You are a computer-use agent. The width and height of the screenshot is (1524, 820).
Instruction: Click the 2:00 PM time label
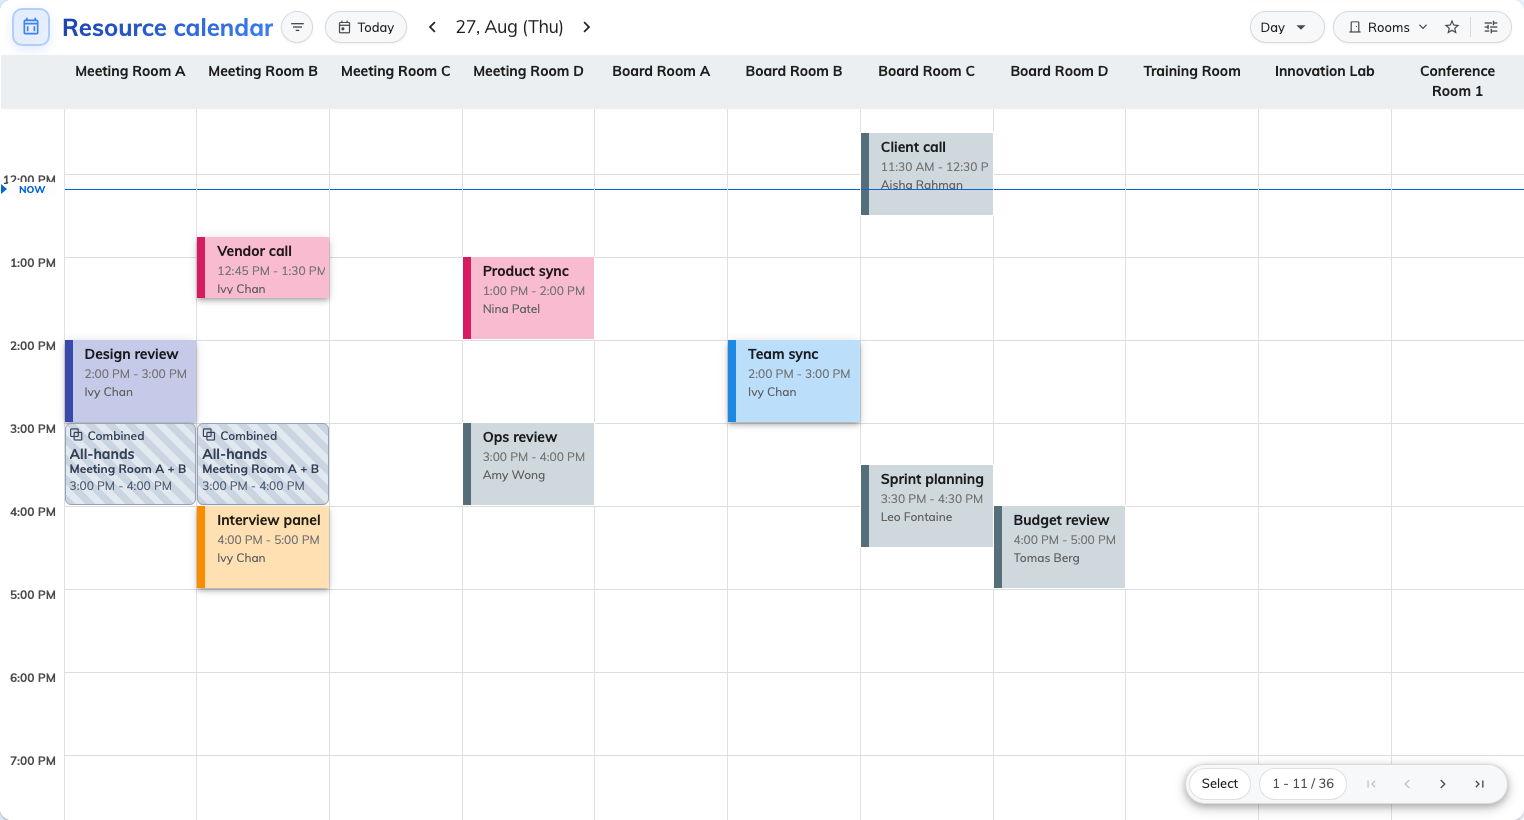pos(33,346)
